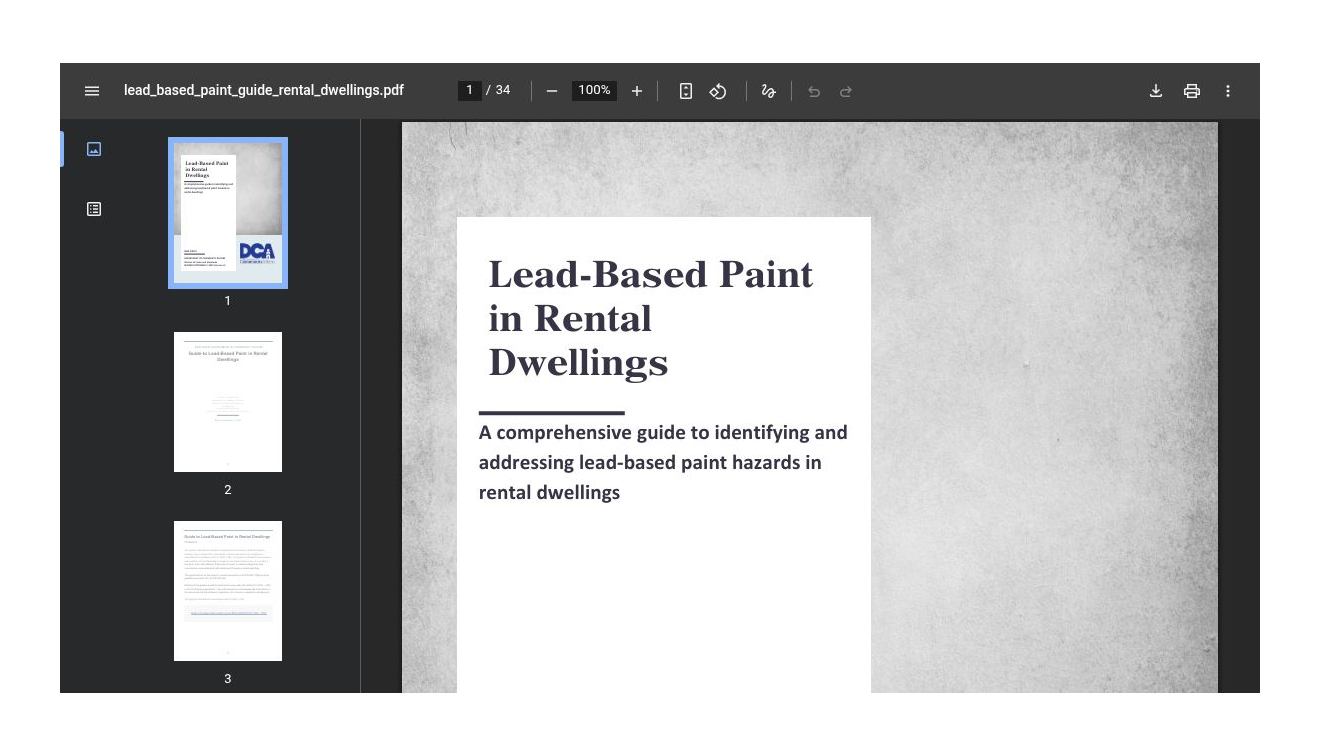This screenshot has height=756, width=1320.
Task: Select the draw annotation tool
Action: [768, 91]
